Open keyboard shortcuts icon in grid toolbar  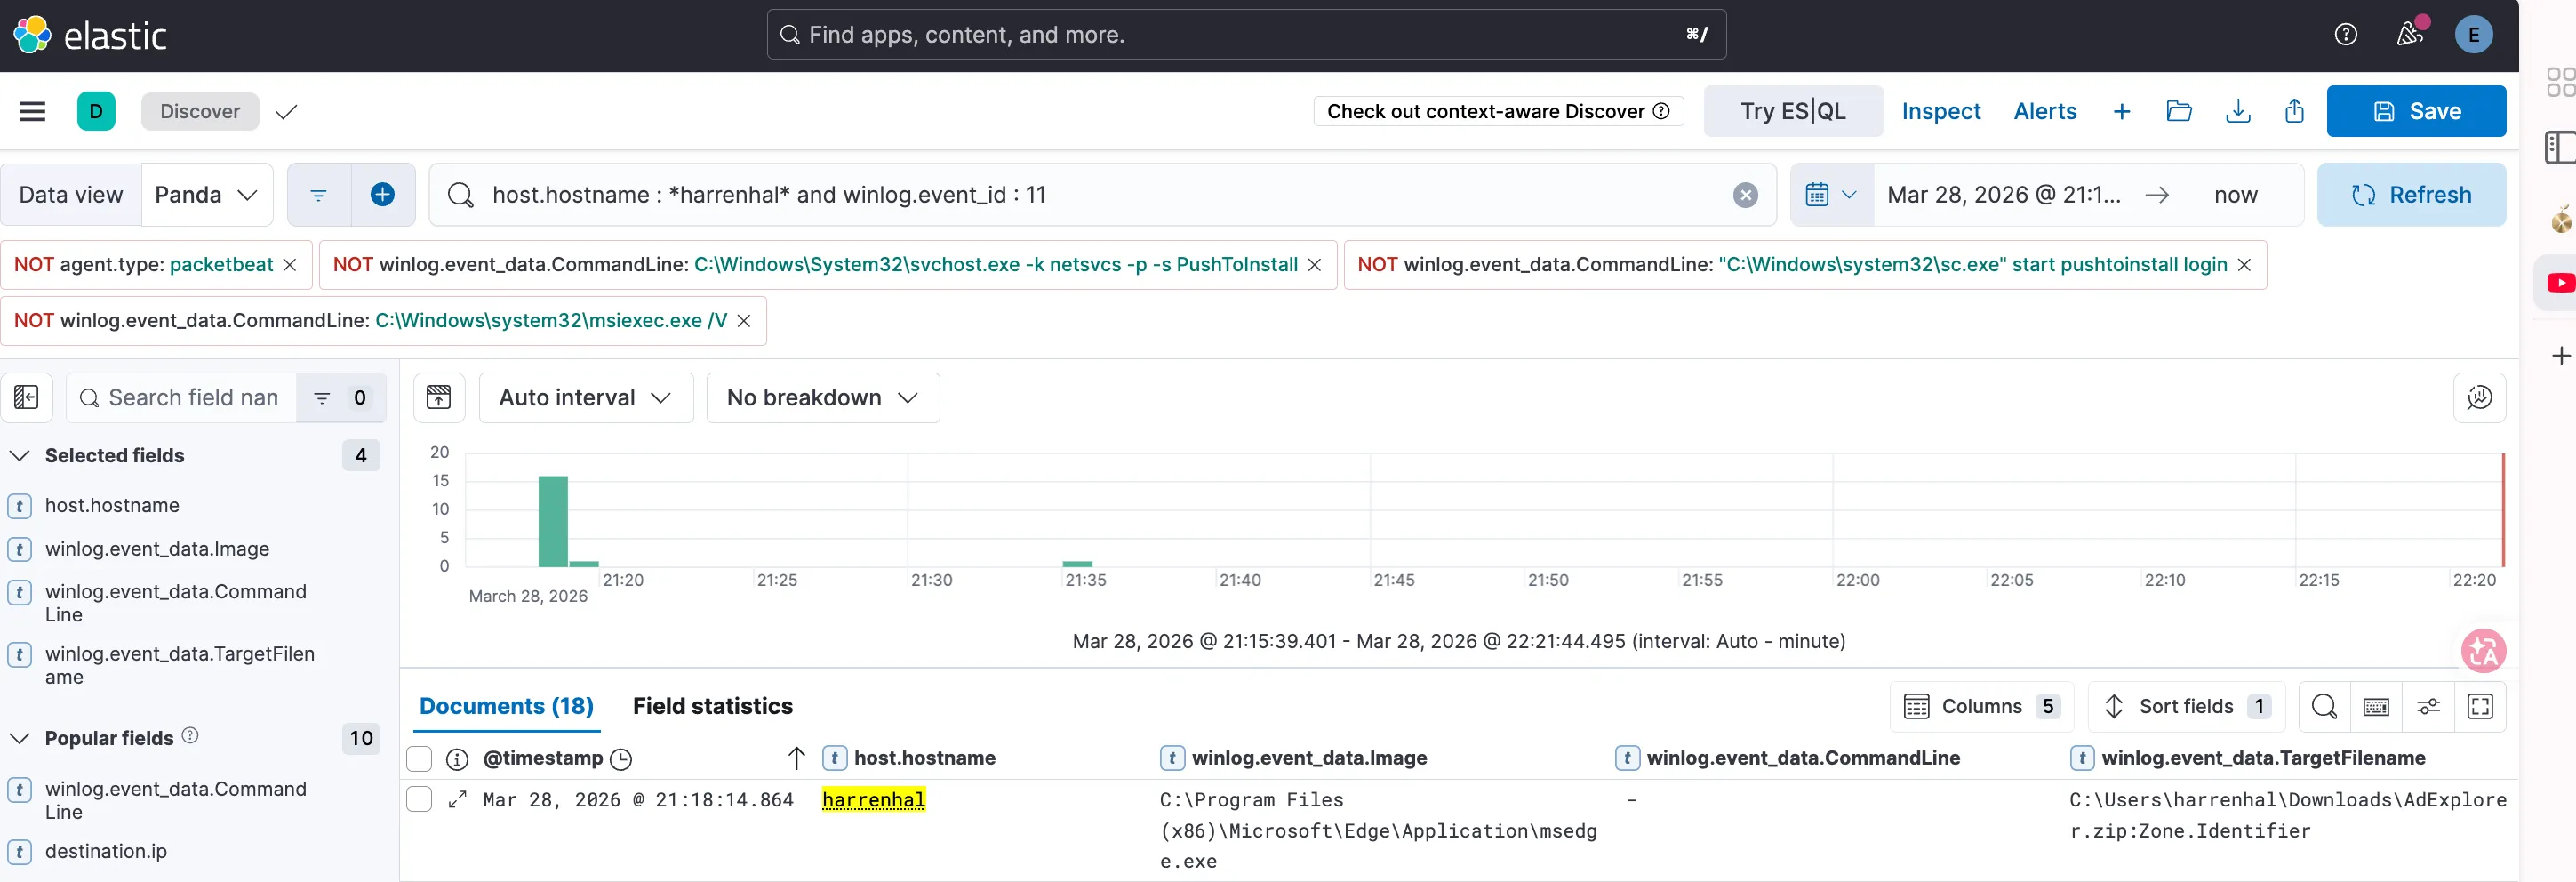(2376, 707)
